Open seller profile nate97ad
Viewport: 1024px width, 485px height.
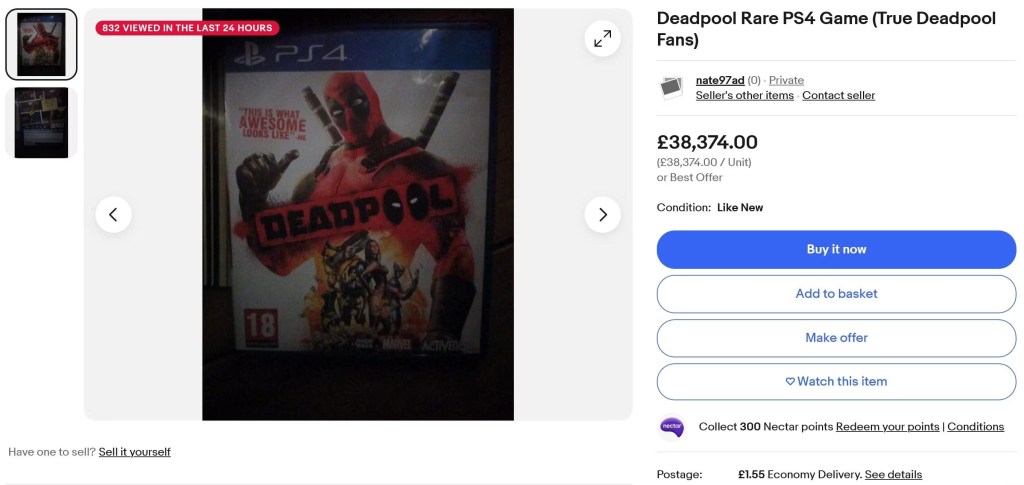click(x=720, y=80)
